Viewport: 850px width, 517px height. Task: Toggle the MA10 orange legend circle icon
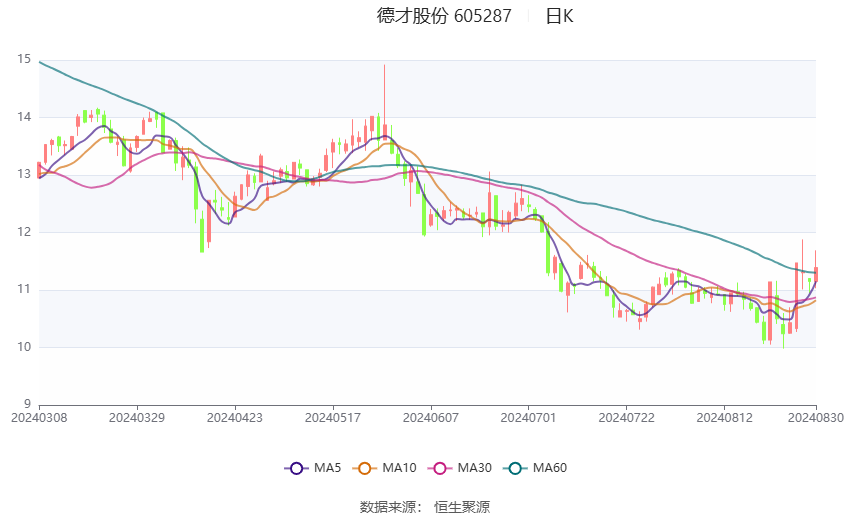coord(365,468)
